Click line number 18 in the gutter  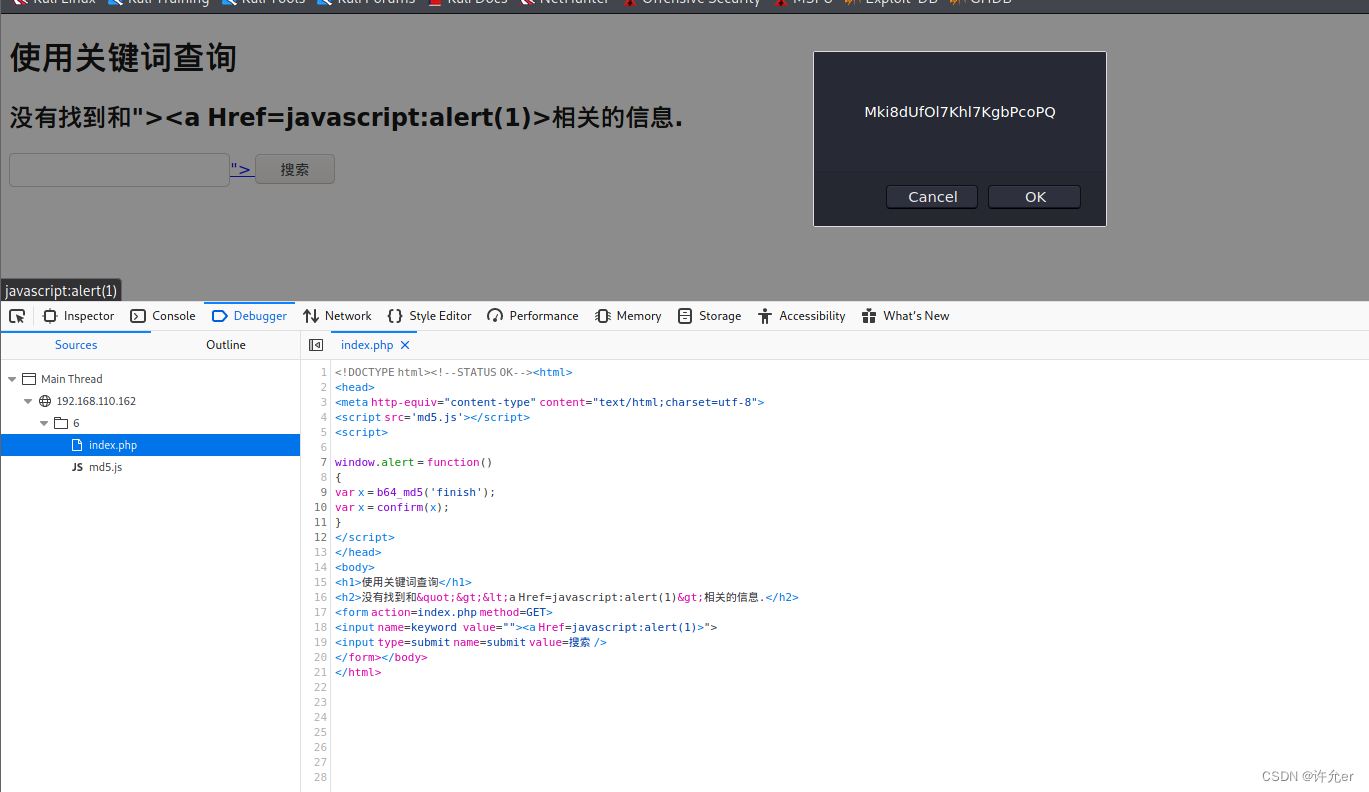tap(321, 627)
